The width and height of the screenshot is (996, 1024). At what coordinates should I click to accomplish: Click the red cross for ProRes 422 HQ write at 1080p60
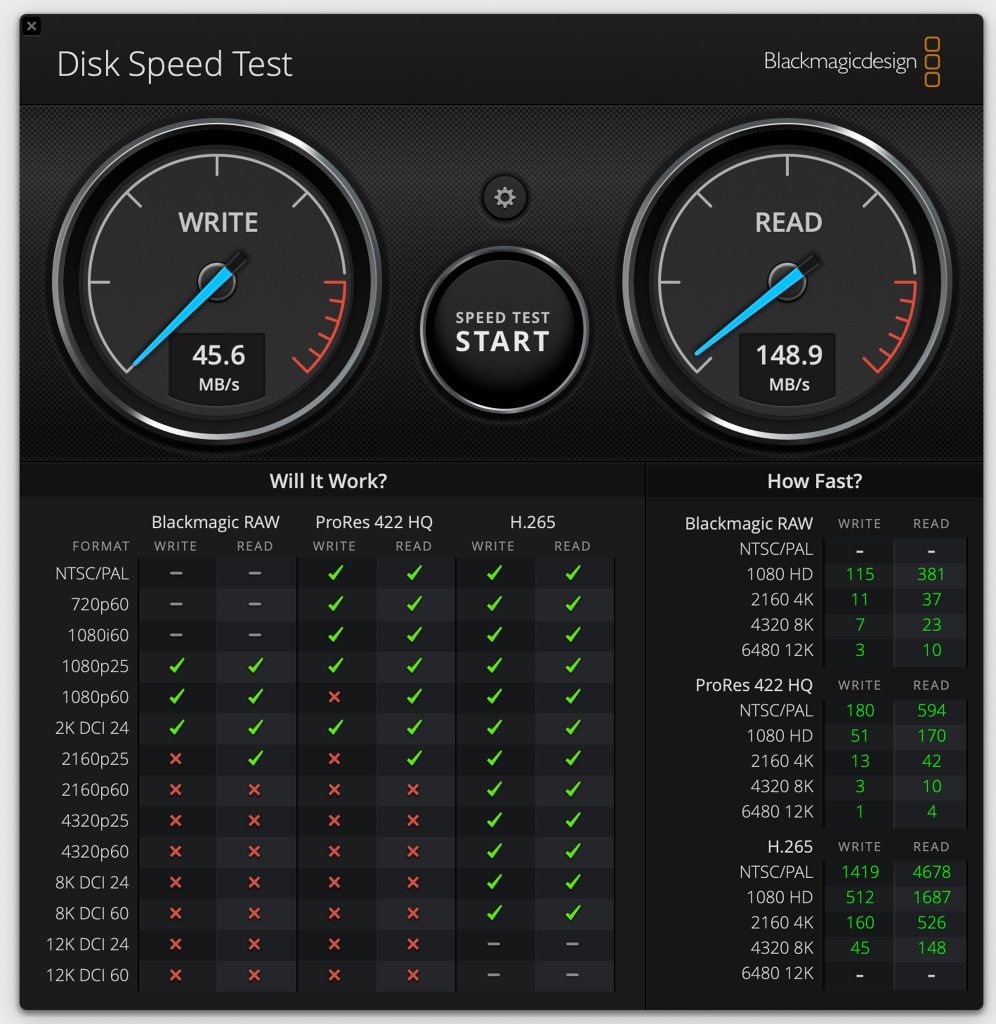point(334,697)
